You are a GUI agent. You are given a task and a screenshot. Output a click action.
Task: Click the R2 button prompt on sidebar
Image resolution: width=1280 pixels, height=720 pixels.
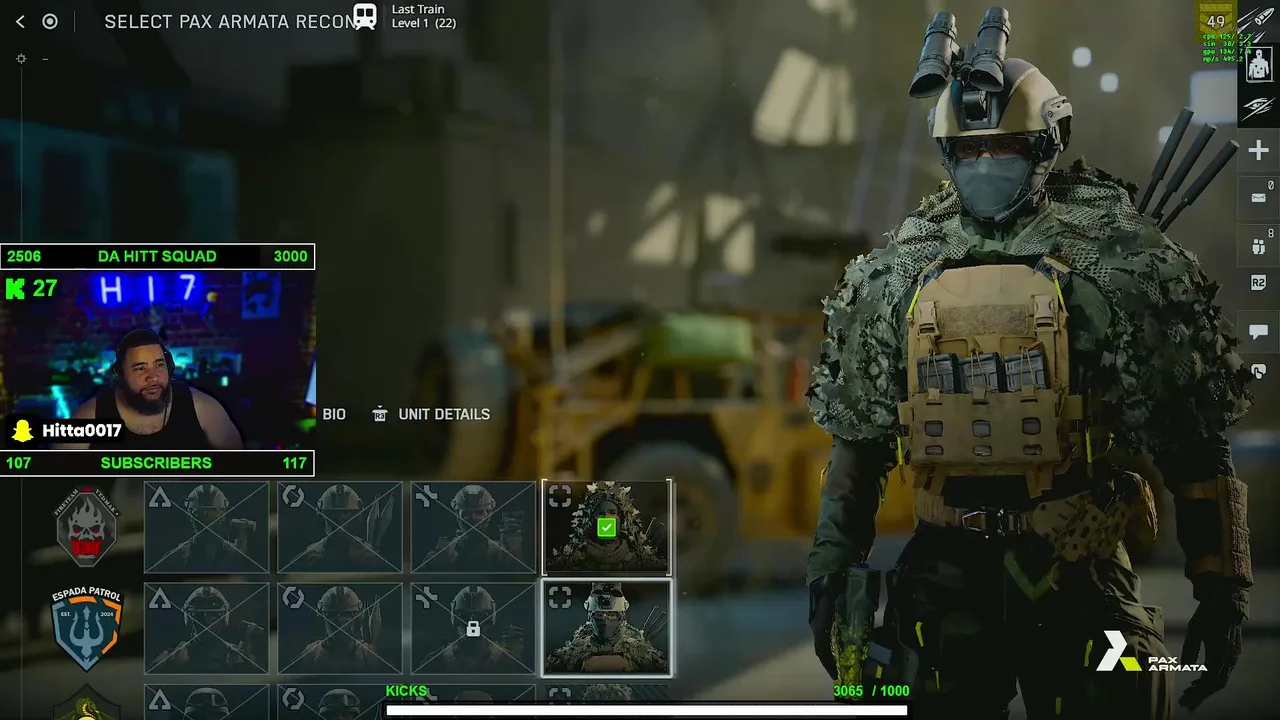click(x=1258, y=283)
